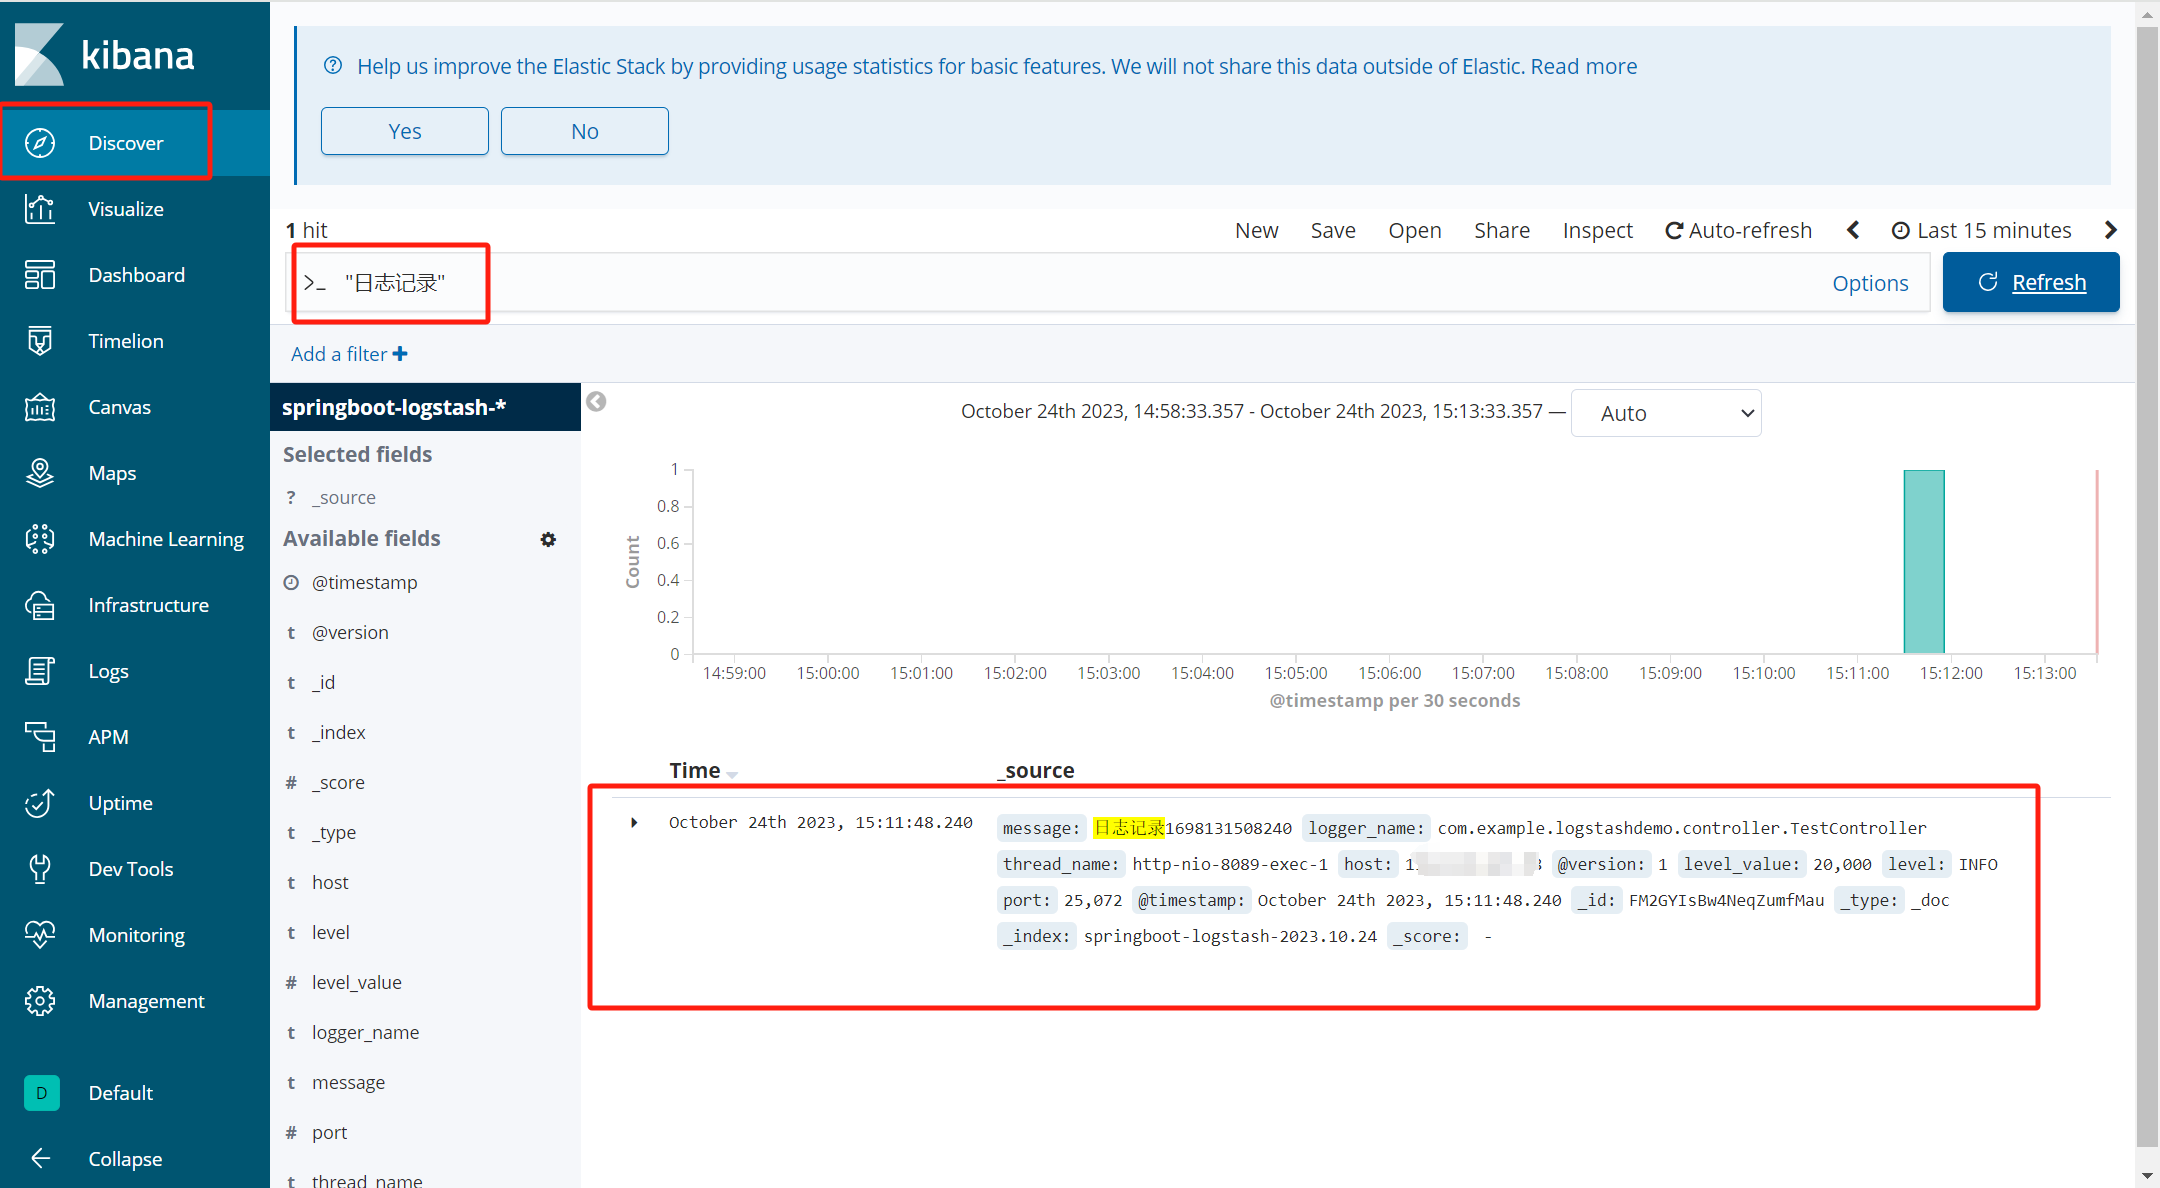Select the _type available field
The width and height of the screenshot is (2160, 1188).
point(333,832)
